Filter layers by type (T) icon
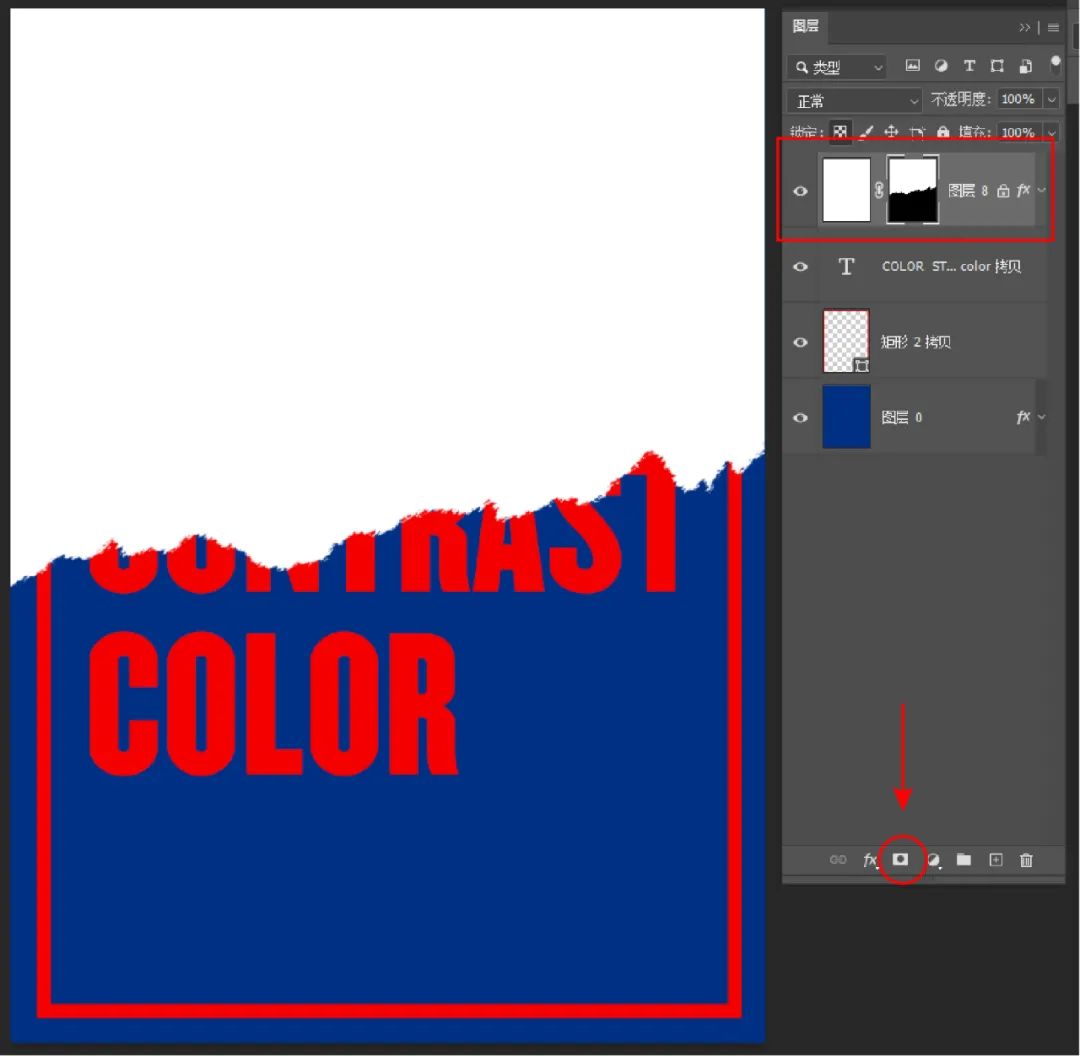The height and width of the screenshot is (1056, 1080). (968, 66)
